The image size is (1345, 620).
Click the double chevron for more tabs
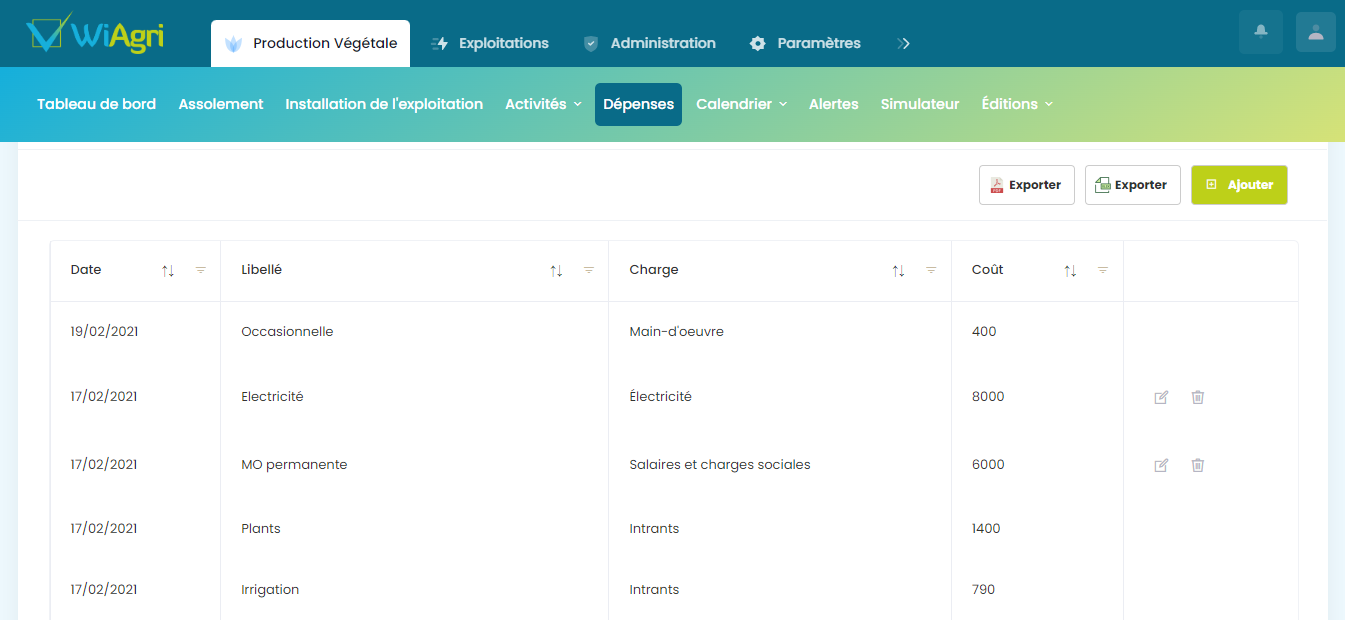[x=903, y=43]
